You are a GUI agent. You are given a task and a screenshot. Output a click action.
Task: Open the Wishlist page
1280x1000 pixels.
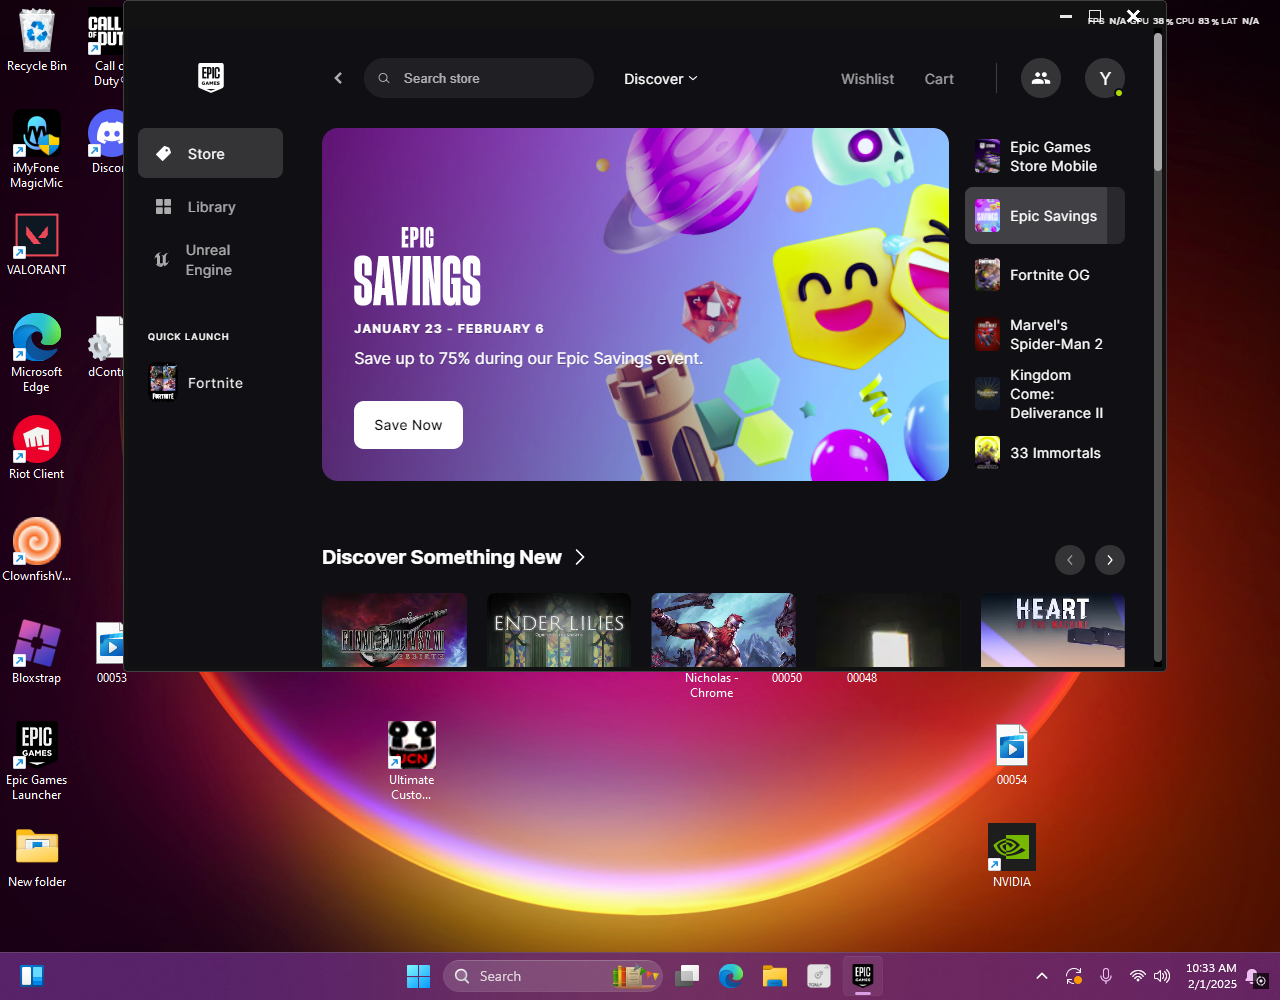[x=867, y=79]
